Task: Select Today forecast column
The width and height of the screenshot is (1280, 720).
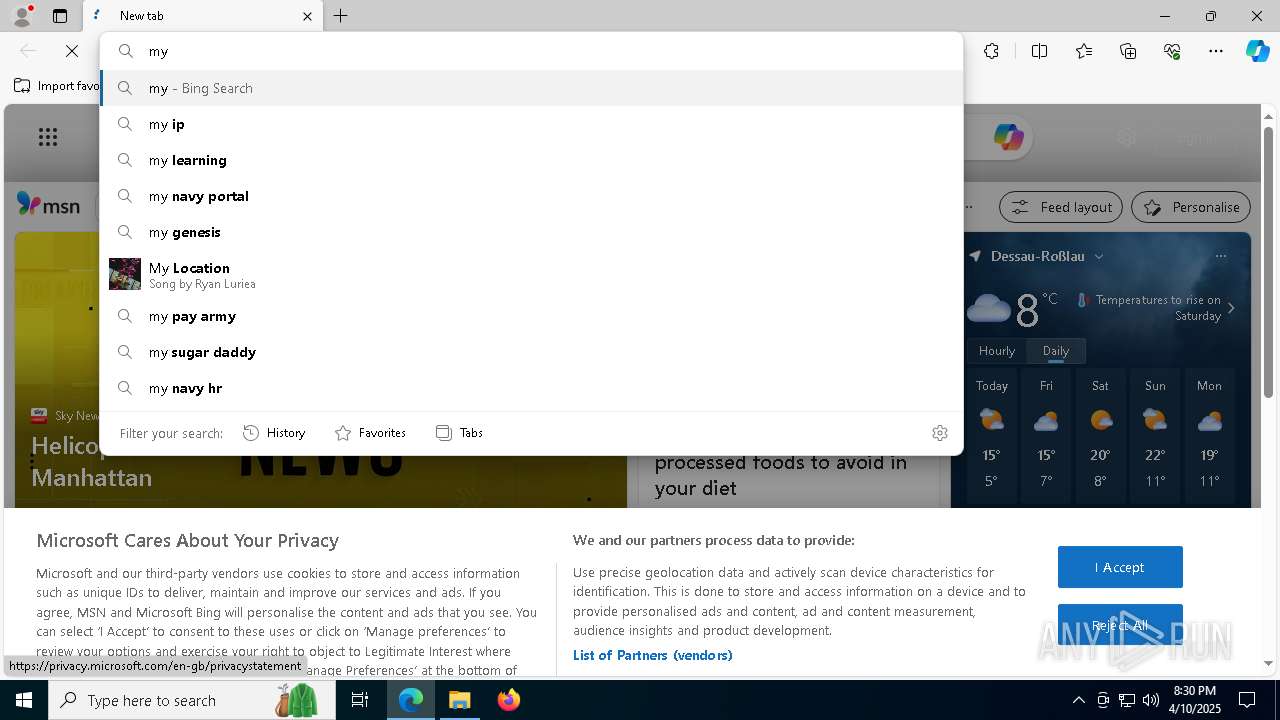Action: click(992, 437)
